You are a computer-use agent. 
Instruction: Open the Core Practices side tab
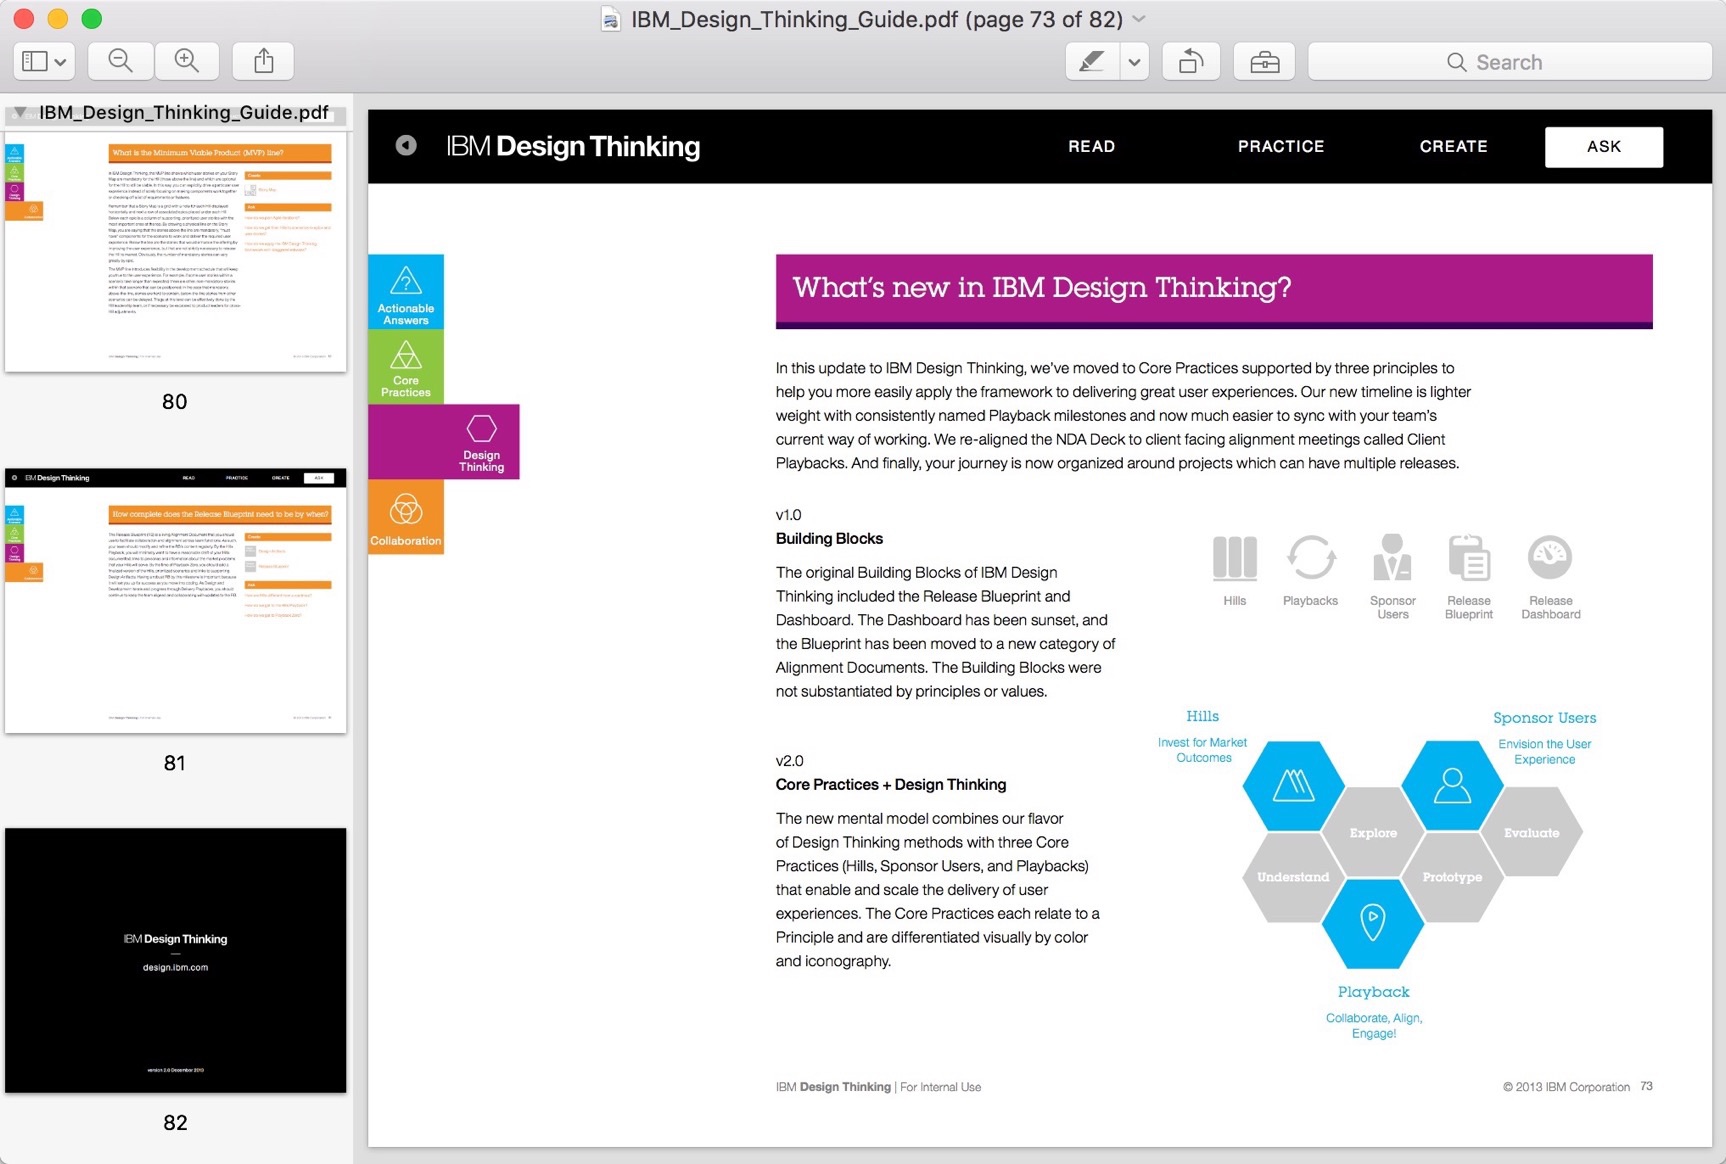tap(406, 367)
